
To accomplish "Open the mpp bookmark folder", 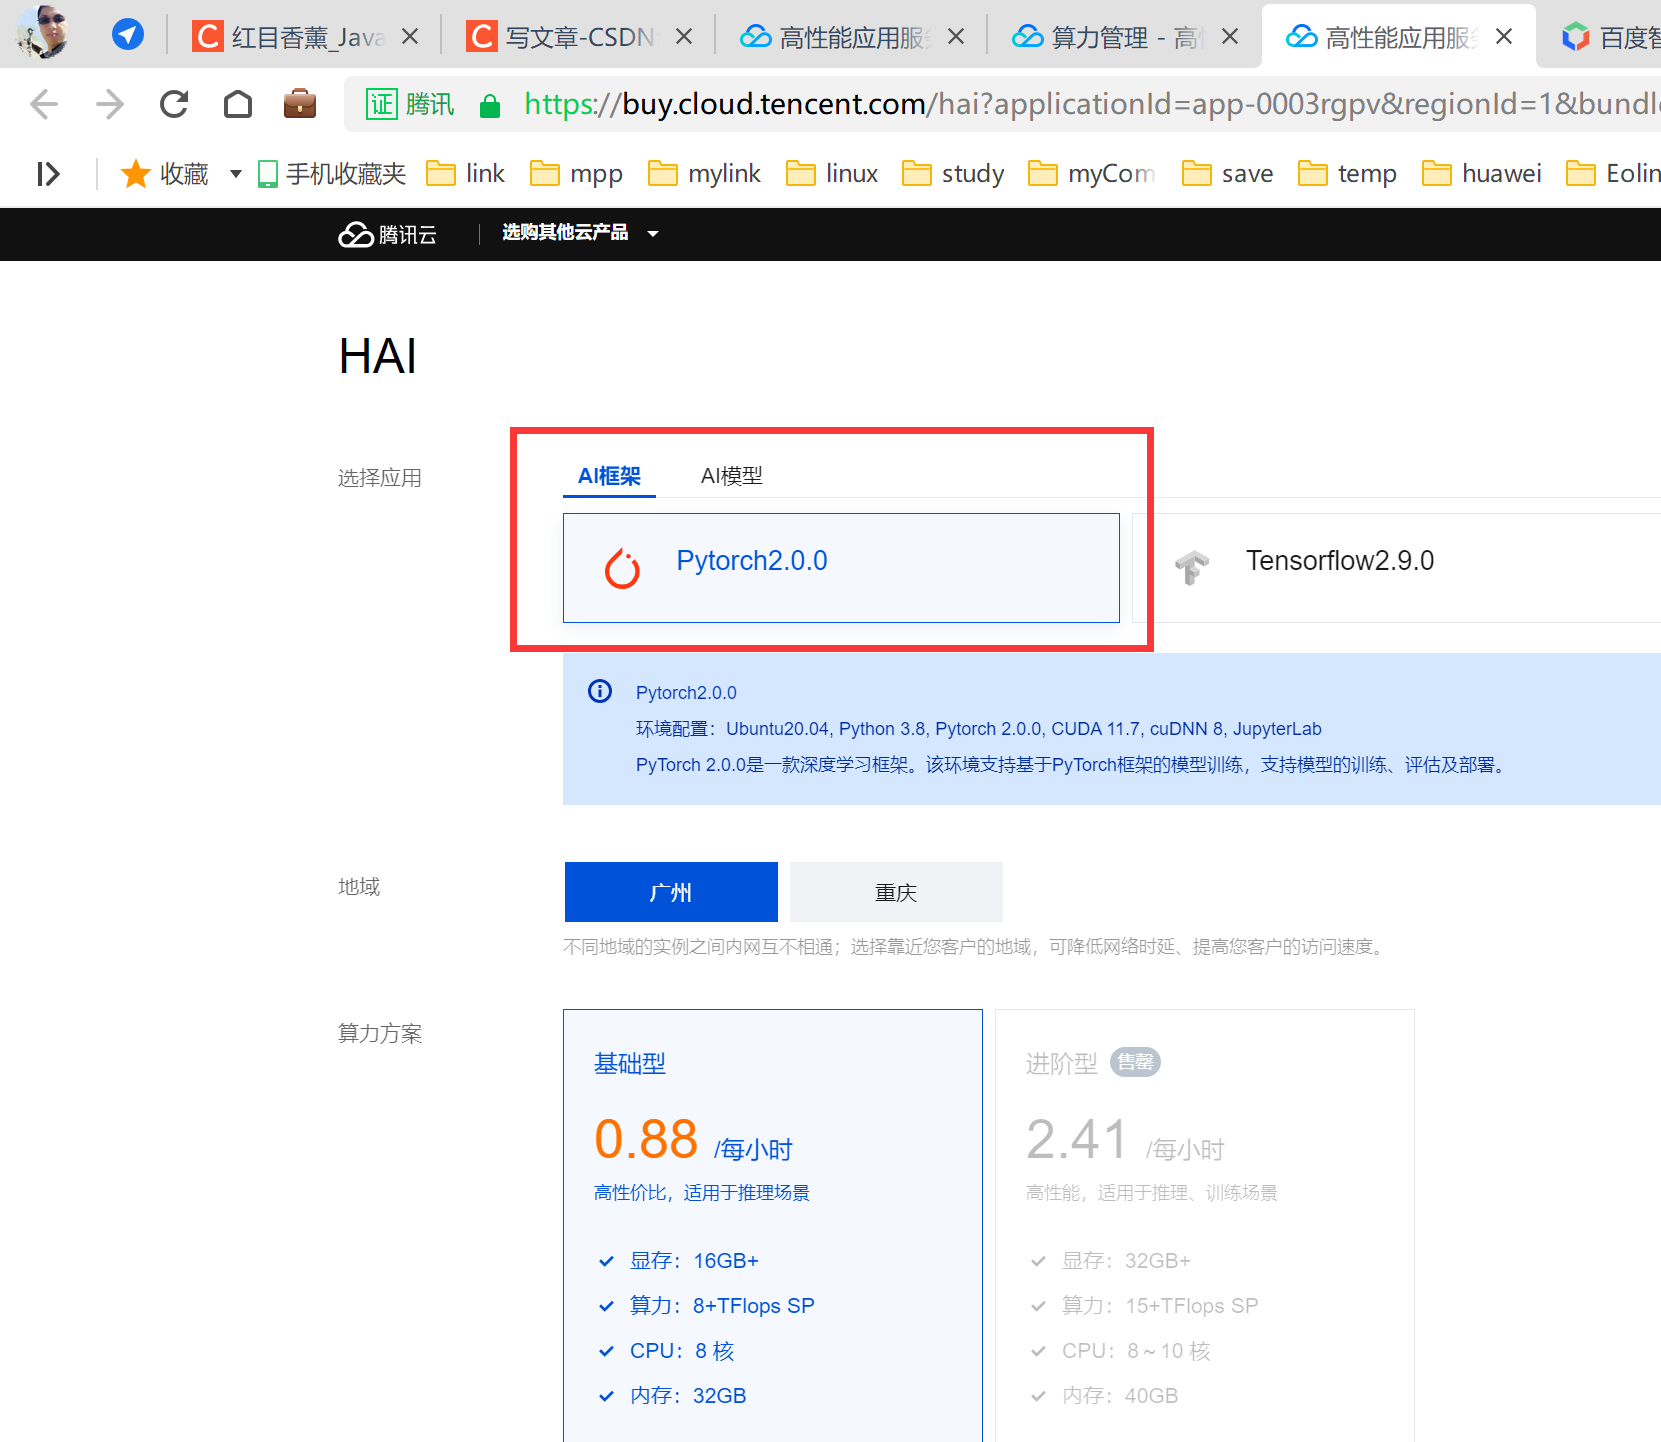I will 577,174.
